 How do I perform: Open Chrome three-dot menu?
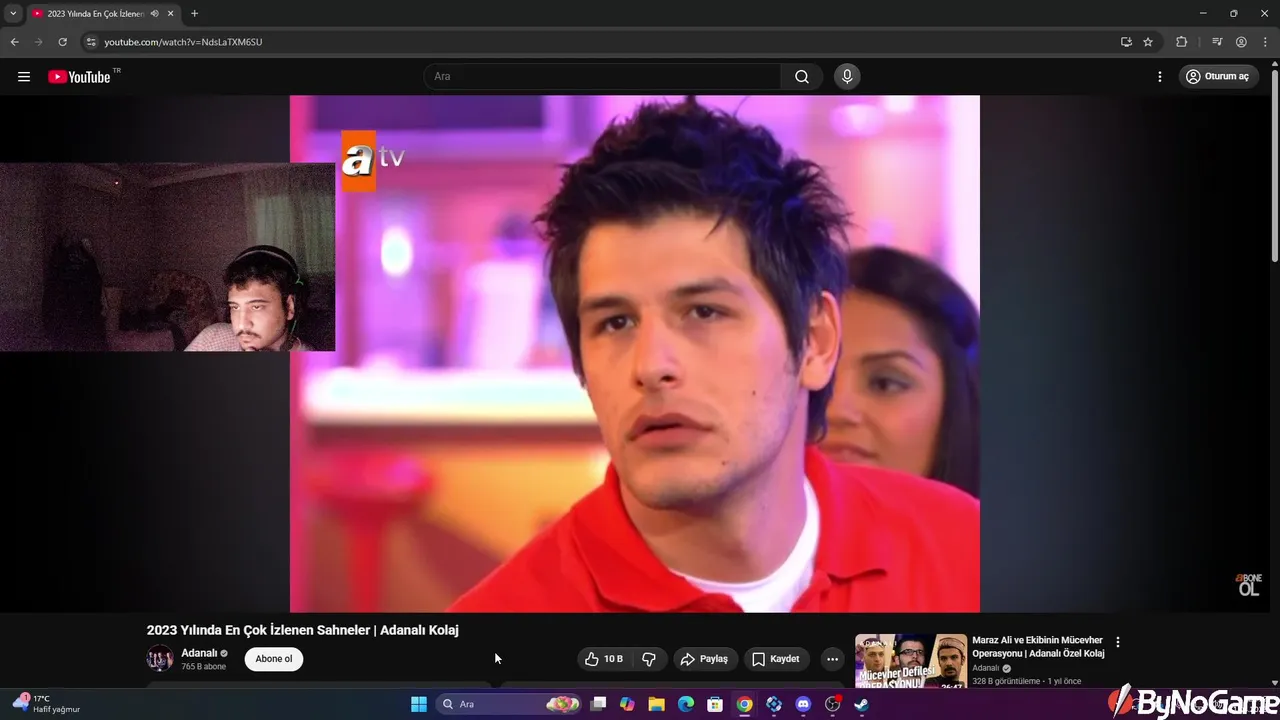pos(1265,42)
